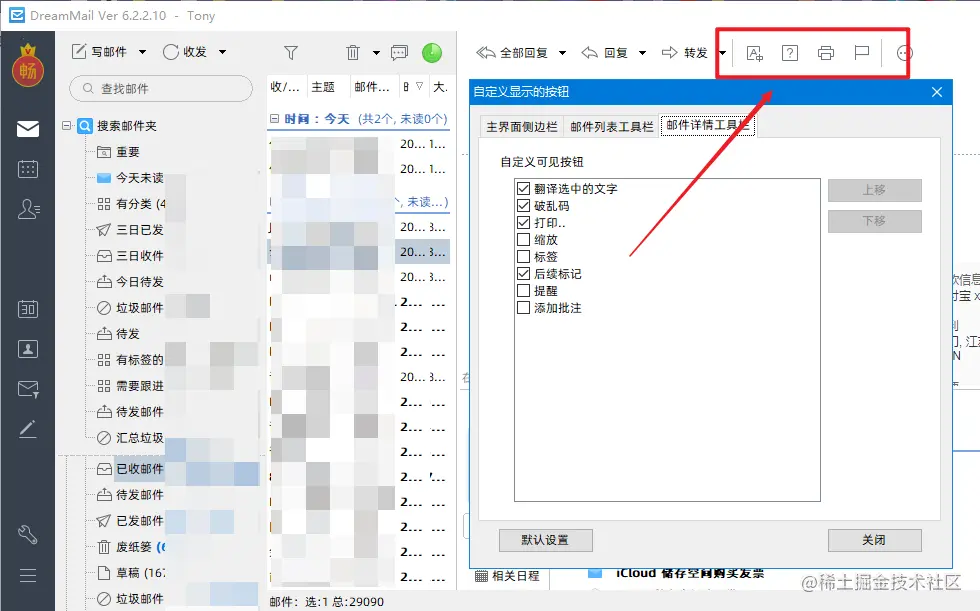This screenshot has height=611, width=980.
Task: Click the 主题 column header
Action: point(323,87)
